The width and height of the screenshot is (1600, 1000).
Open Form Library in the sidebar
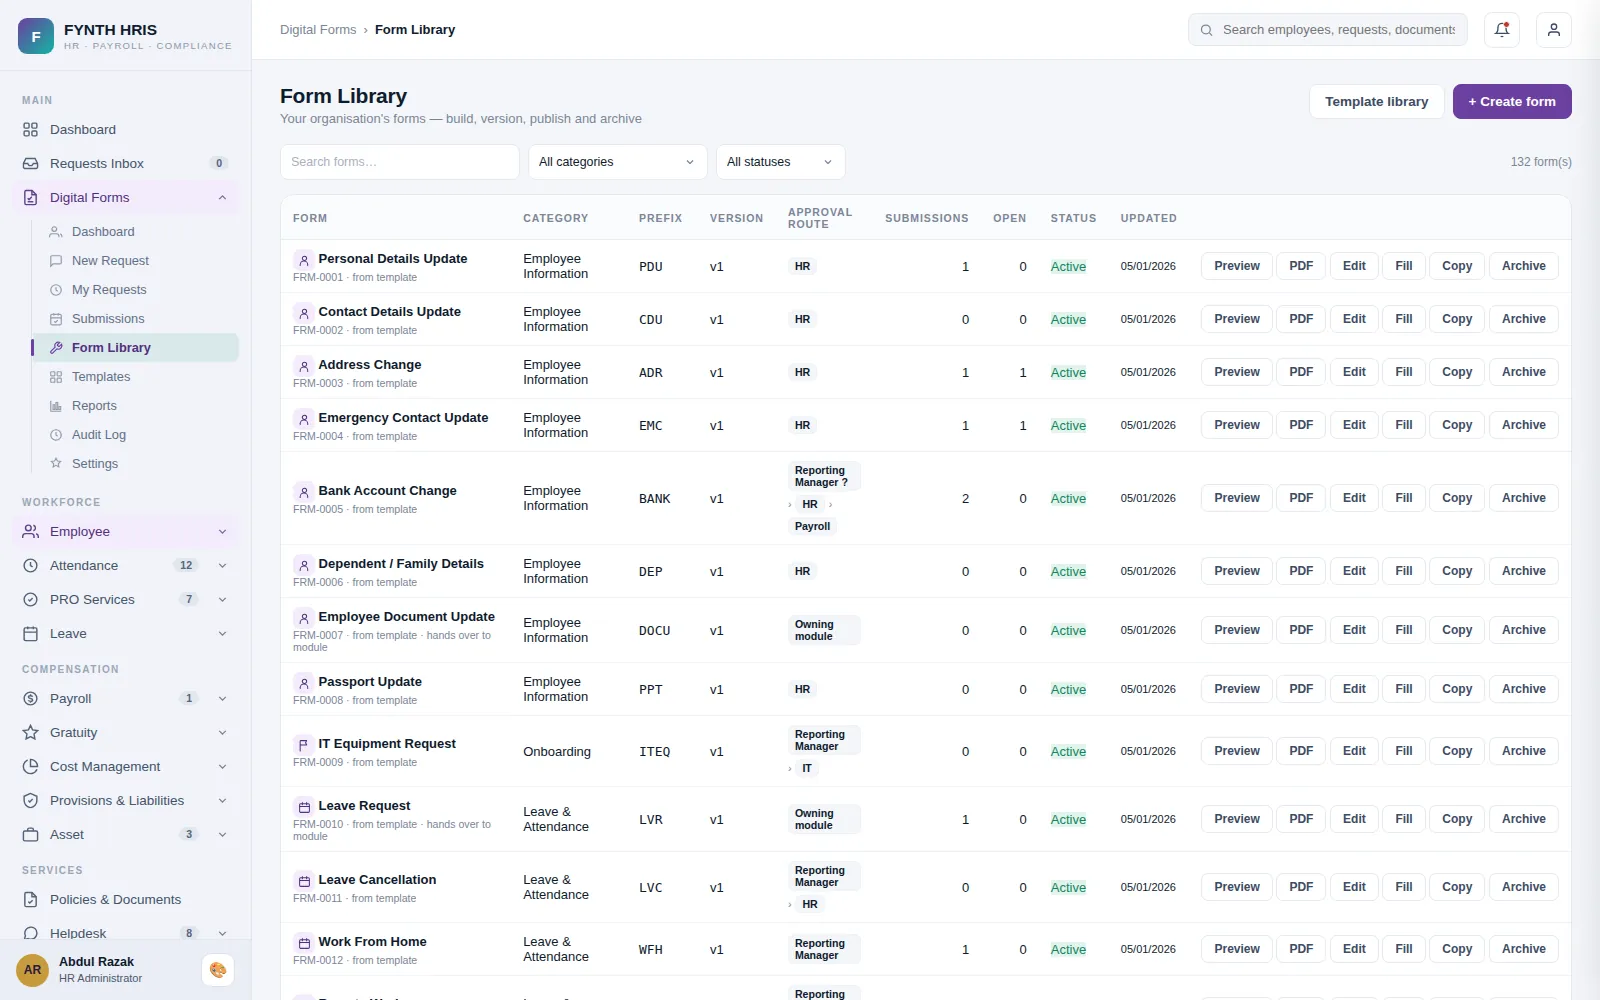(134, 348)
